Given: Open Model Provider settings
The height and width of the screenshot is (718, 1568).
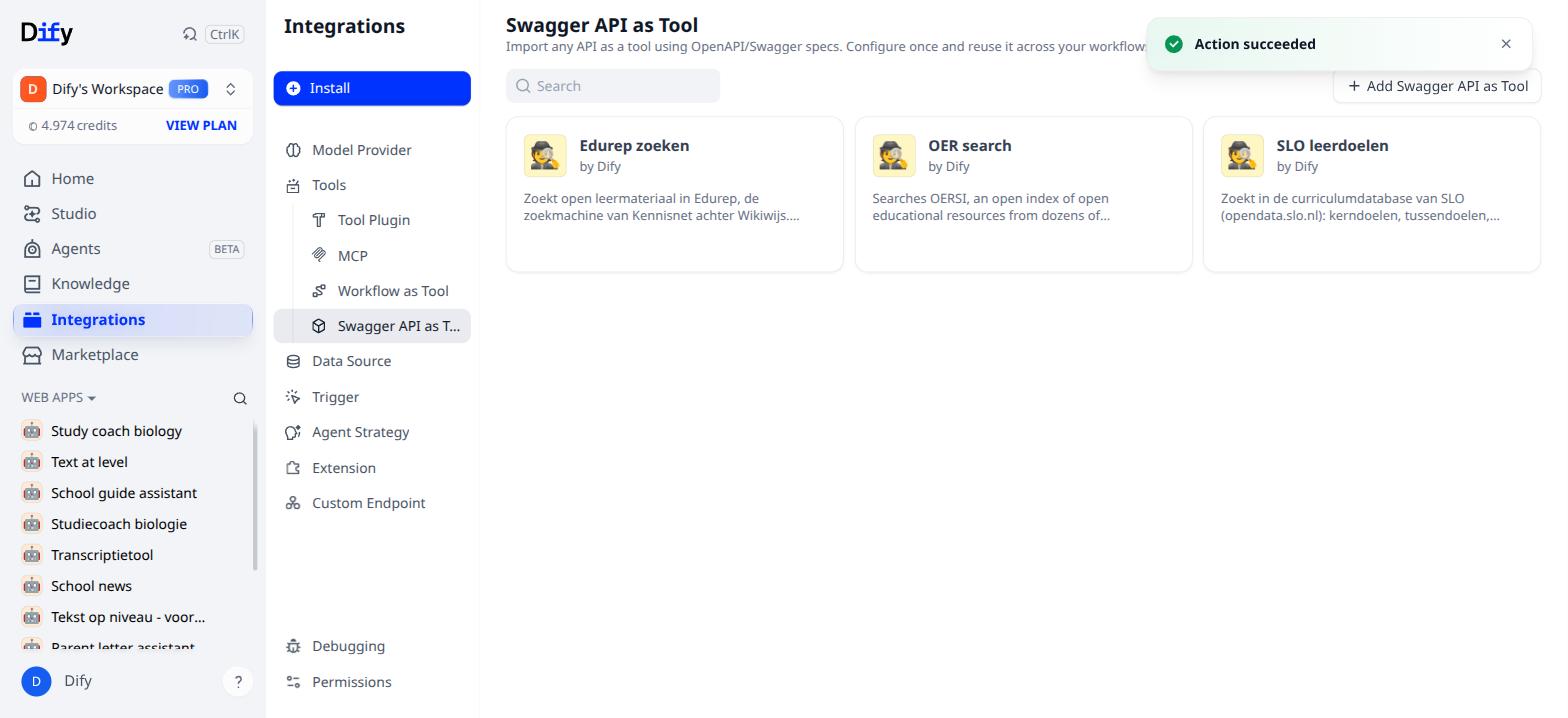Looking at the screenshot, I should tap(372, 150).
